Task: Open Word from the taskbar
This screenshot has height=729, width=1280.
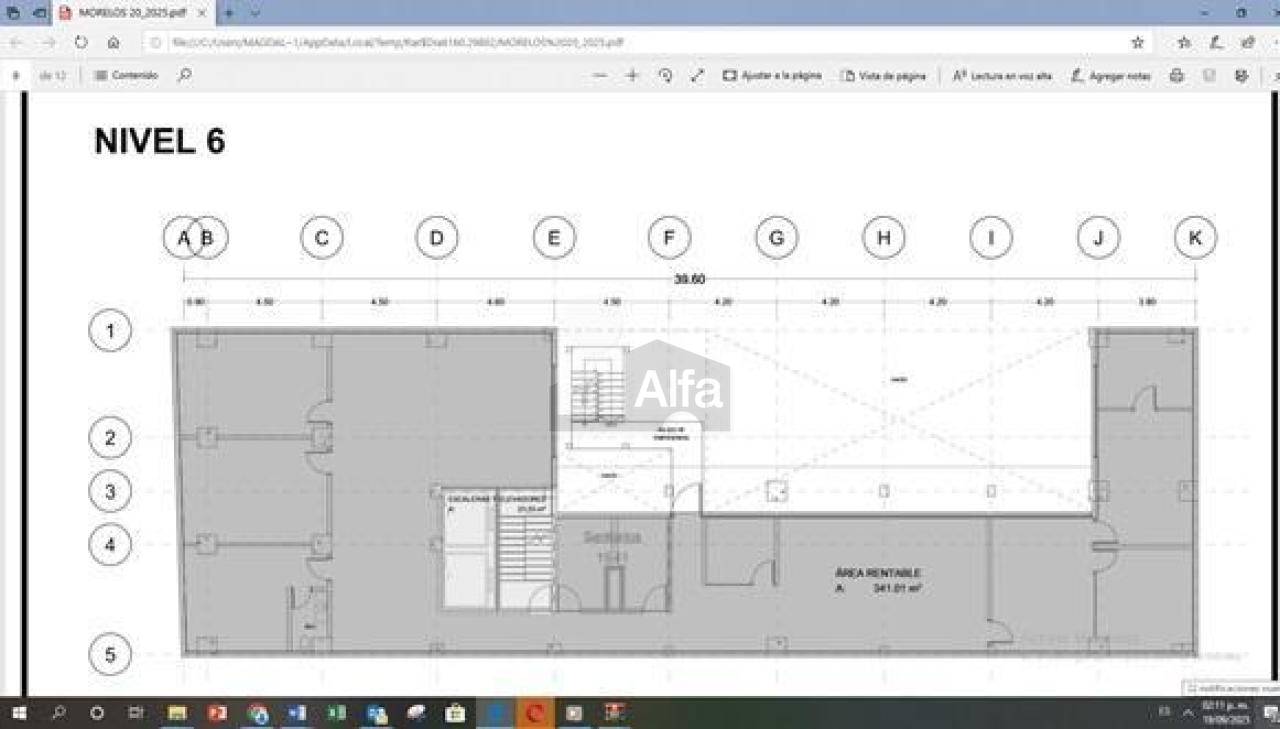Action: coord(297,713)
